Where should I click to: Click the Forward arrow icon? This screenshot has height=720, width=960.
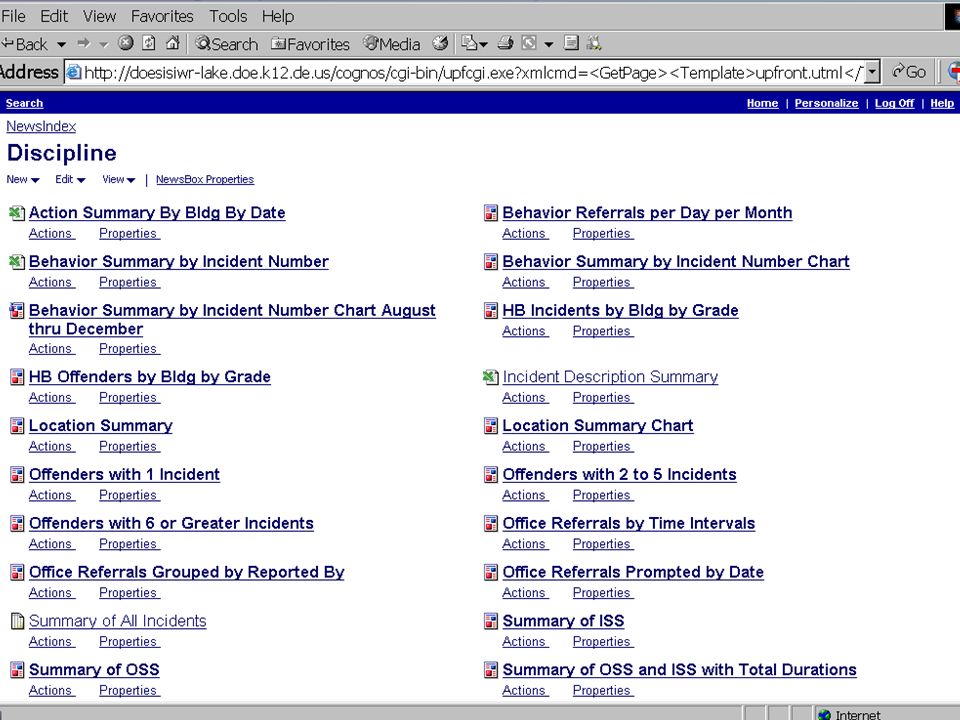(84, 43)
